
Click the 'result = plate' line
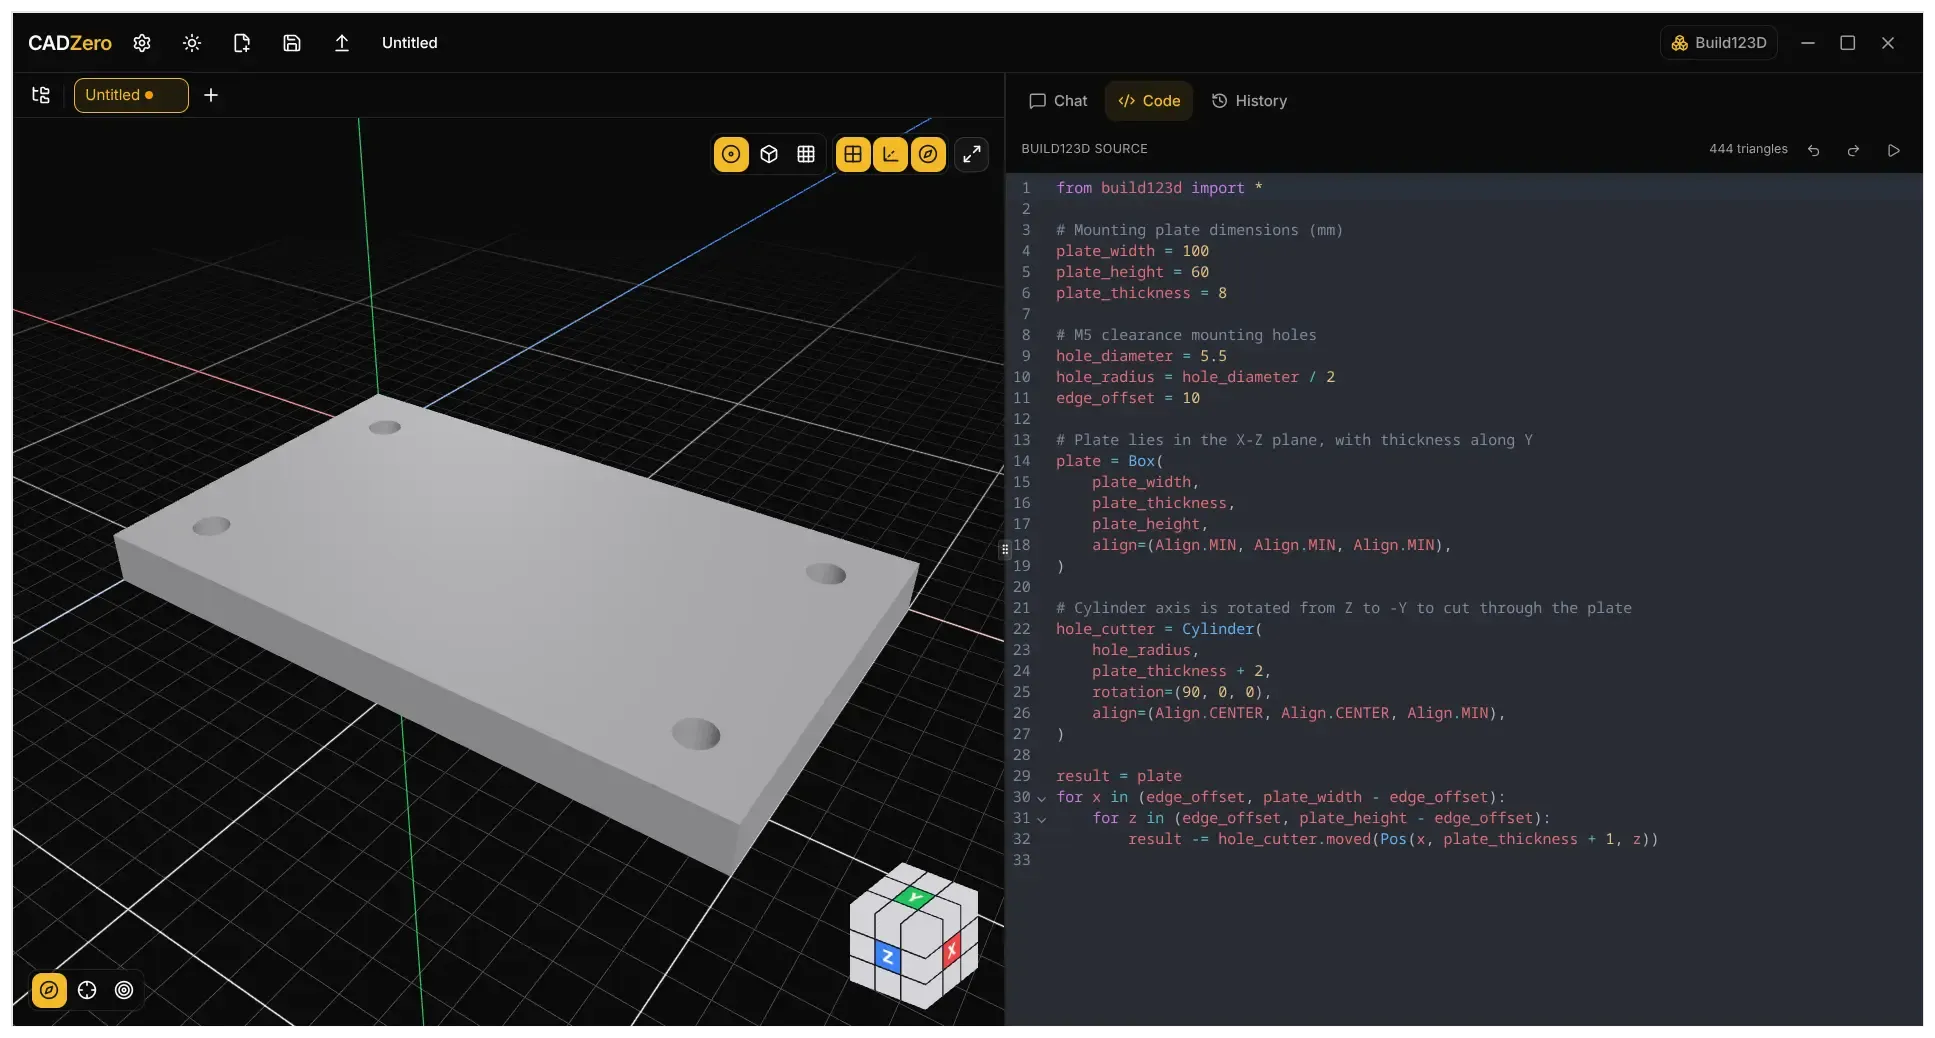[x=1119, y=776]
